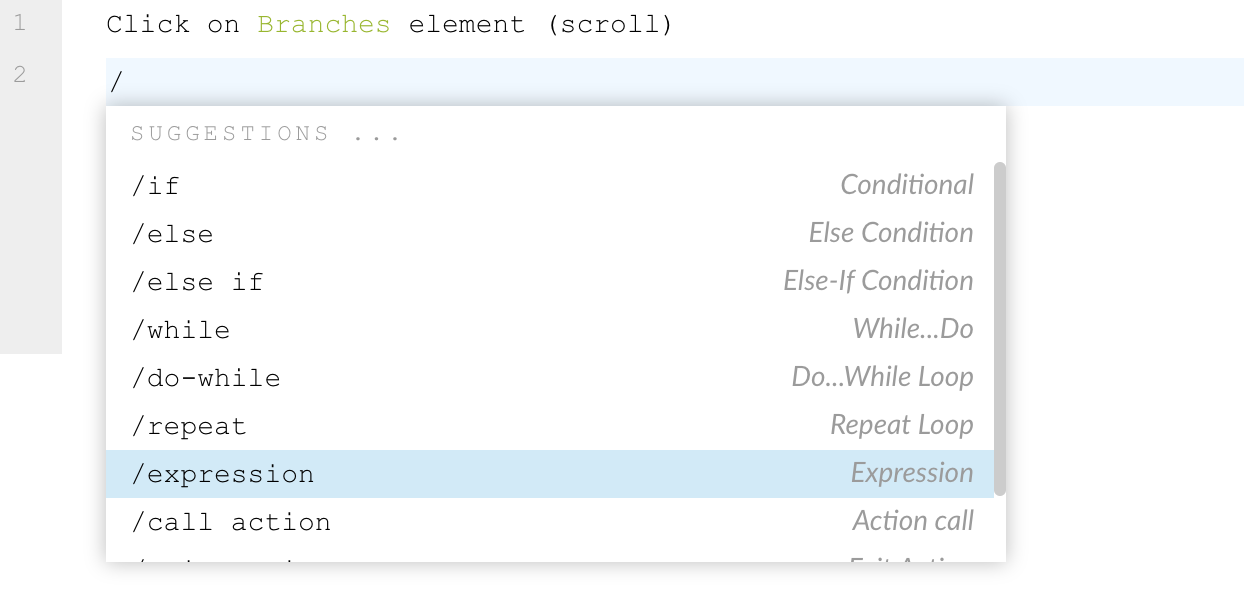Click the SUGGESTIONS header in the popup
This screenshot has width=1244, height=604.
pyautogui.click(x=266, y=134)
